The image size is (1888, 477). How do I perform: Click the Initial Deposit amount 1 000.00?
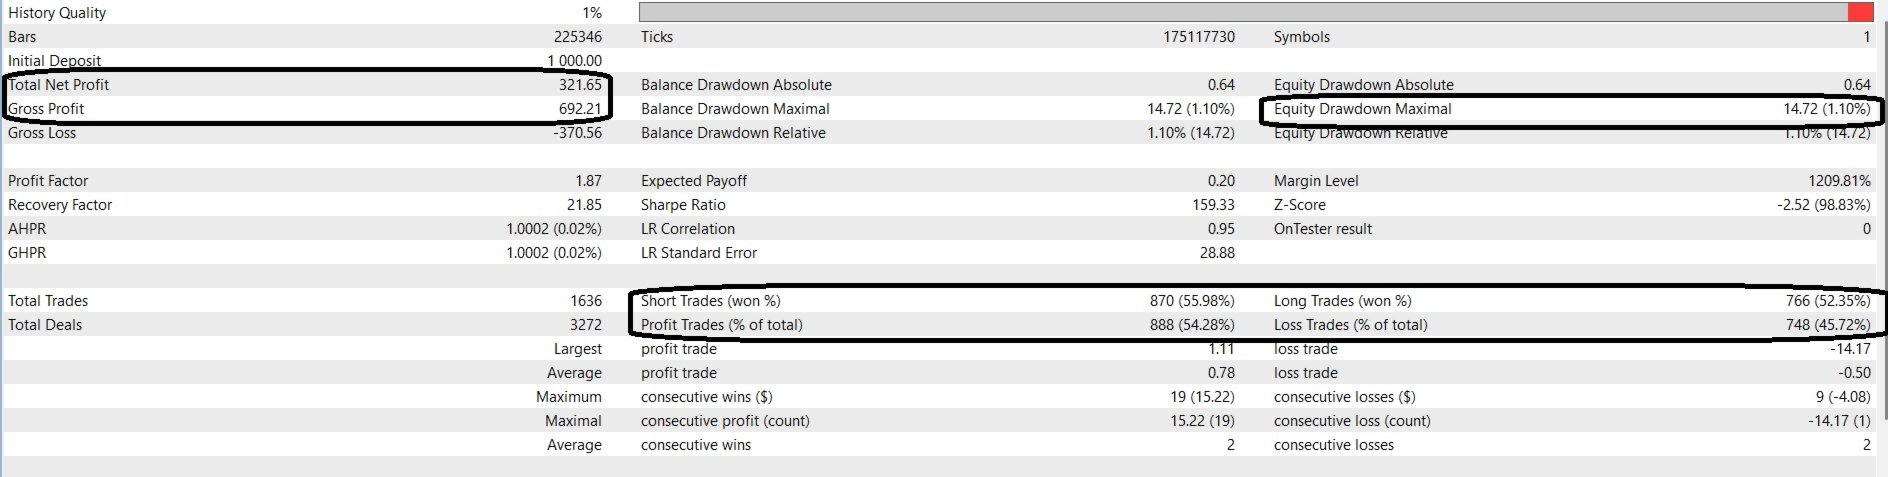[x=574, y=61]
